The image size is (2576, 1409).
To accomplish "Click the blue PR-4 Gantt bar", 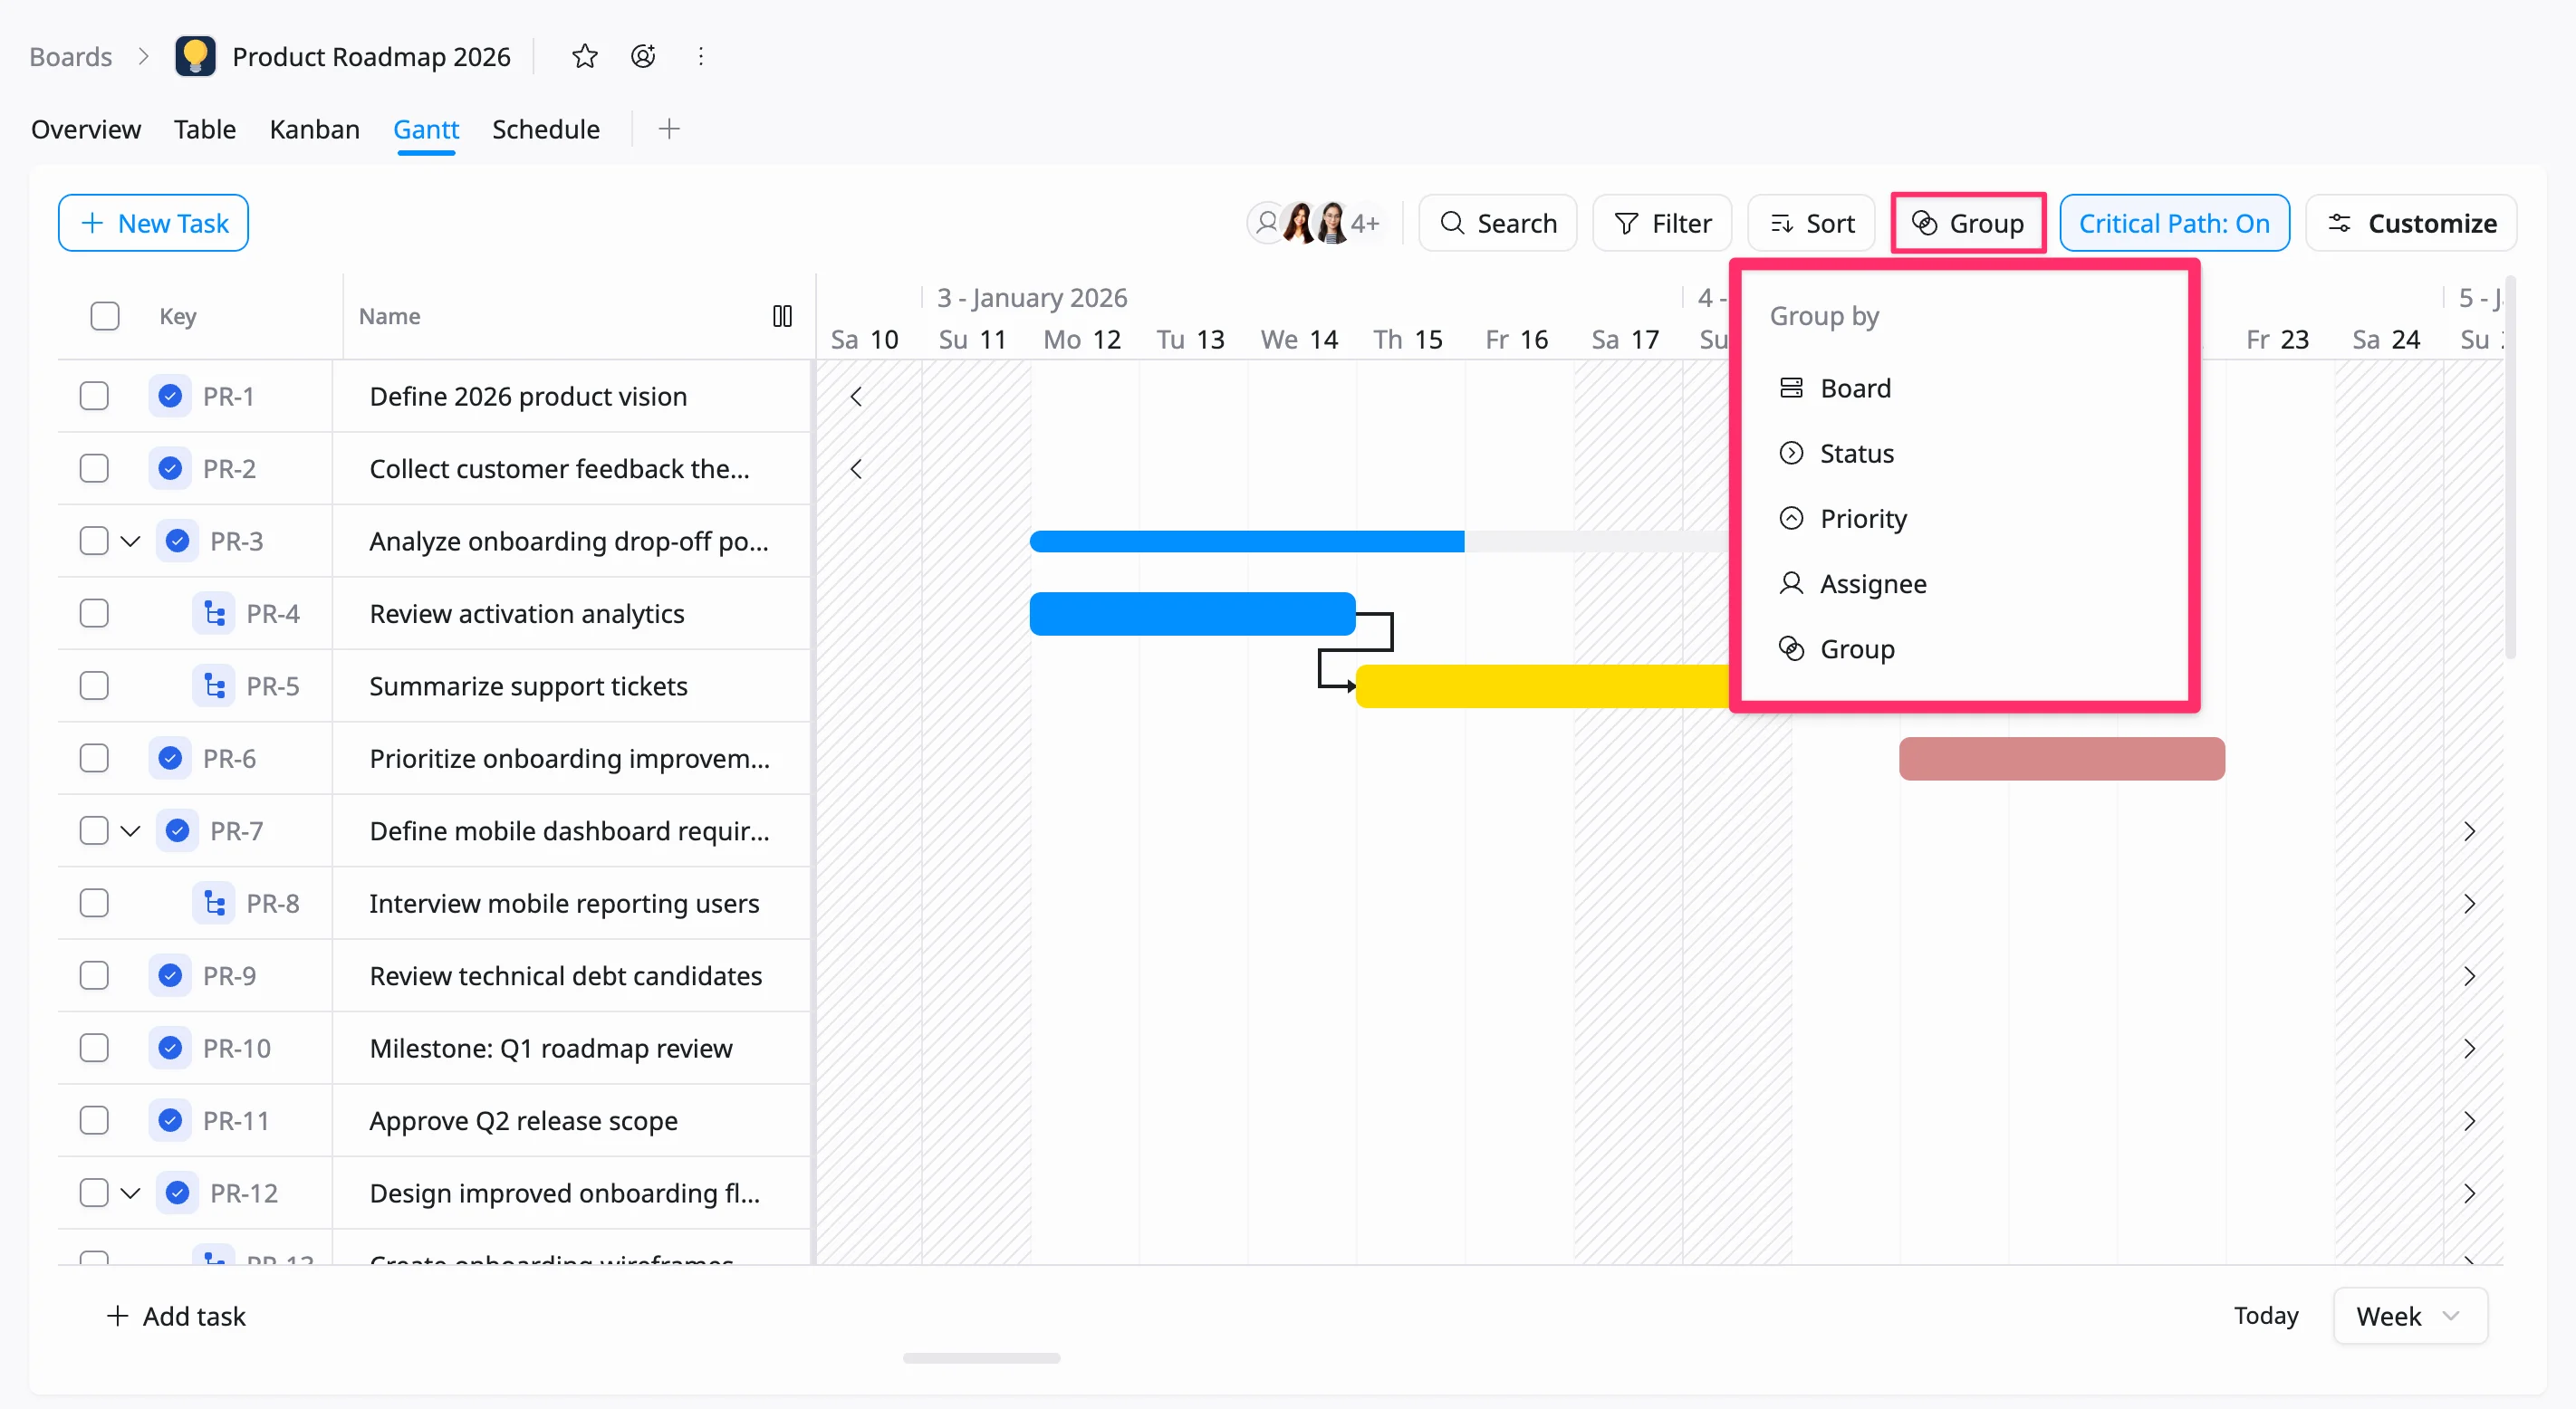I will click(1193, 613).
